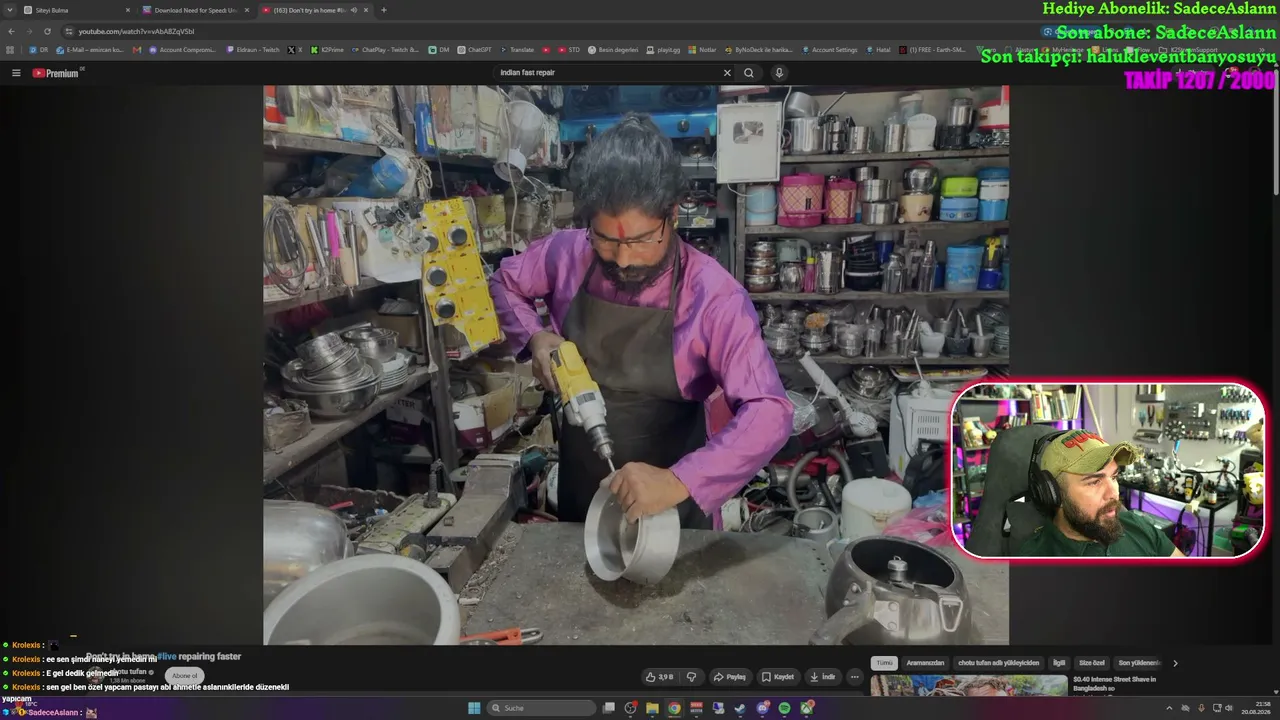
Task: Share the video with Paylaş
Action: [x=729, y=677]
